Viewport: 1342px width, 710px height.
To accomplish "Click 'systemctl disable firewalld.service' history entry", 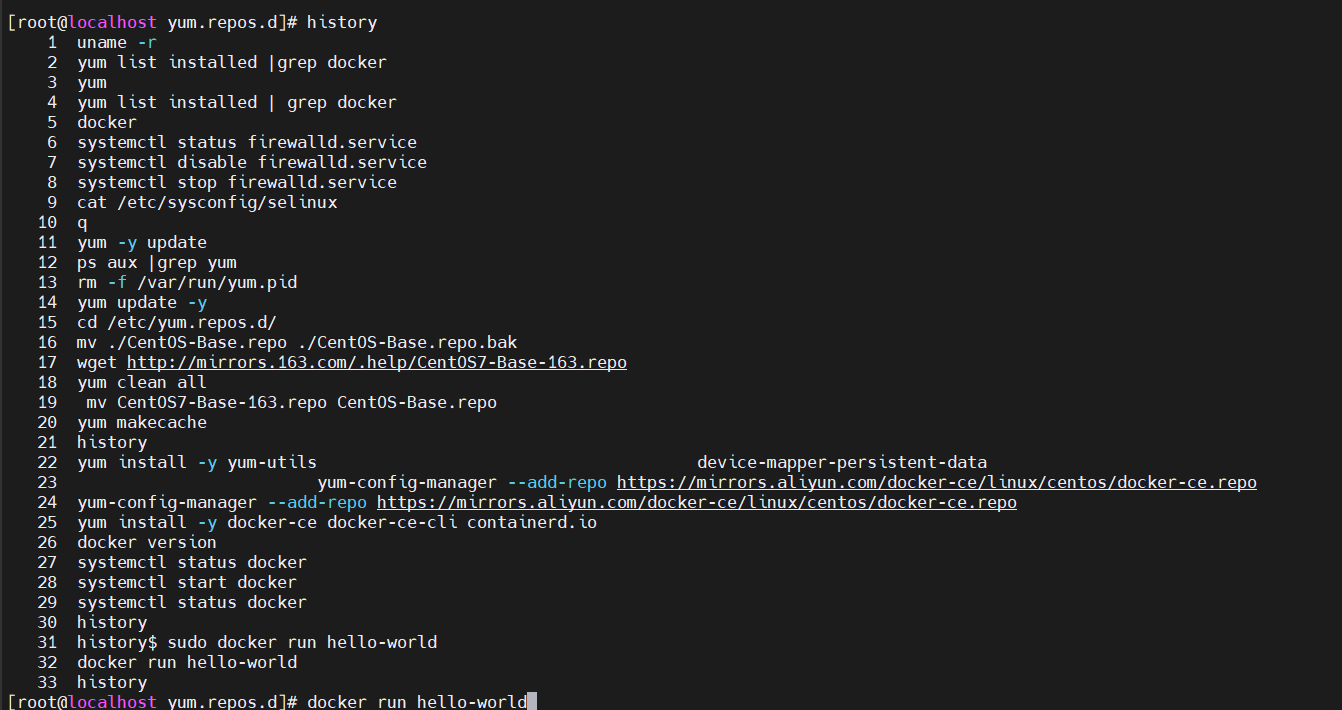I will [x=252, y=162].
